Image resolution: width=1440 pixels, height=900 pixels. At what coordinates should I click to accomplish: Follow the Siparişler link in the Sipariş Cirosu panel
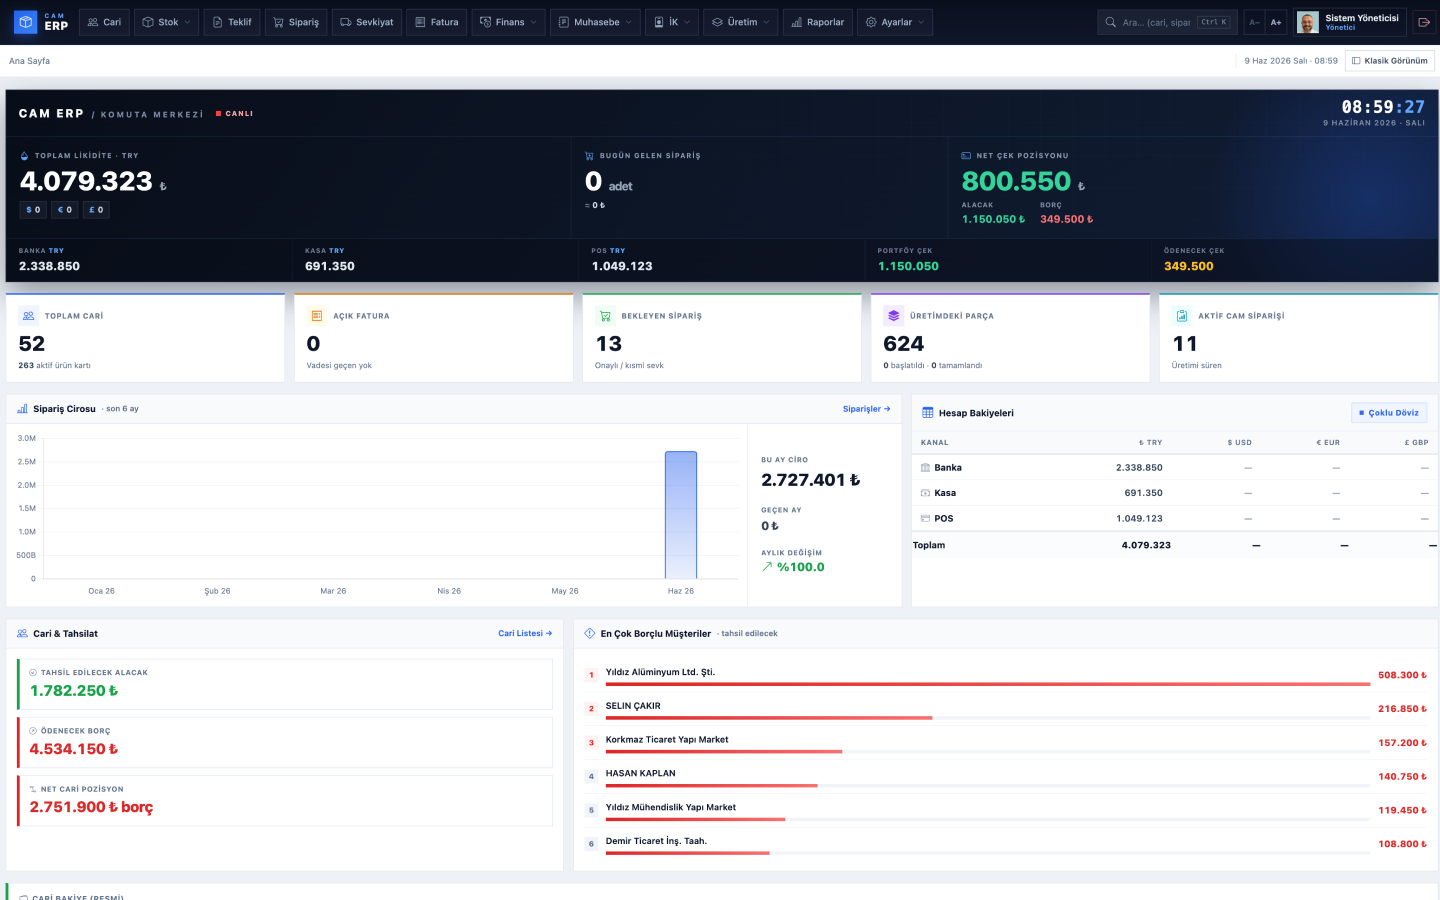tap(866, 409)
